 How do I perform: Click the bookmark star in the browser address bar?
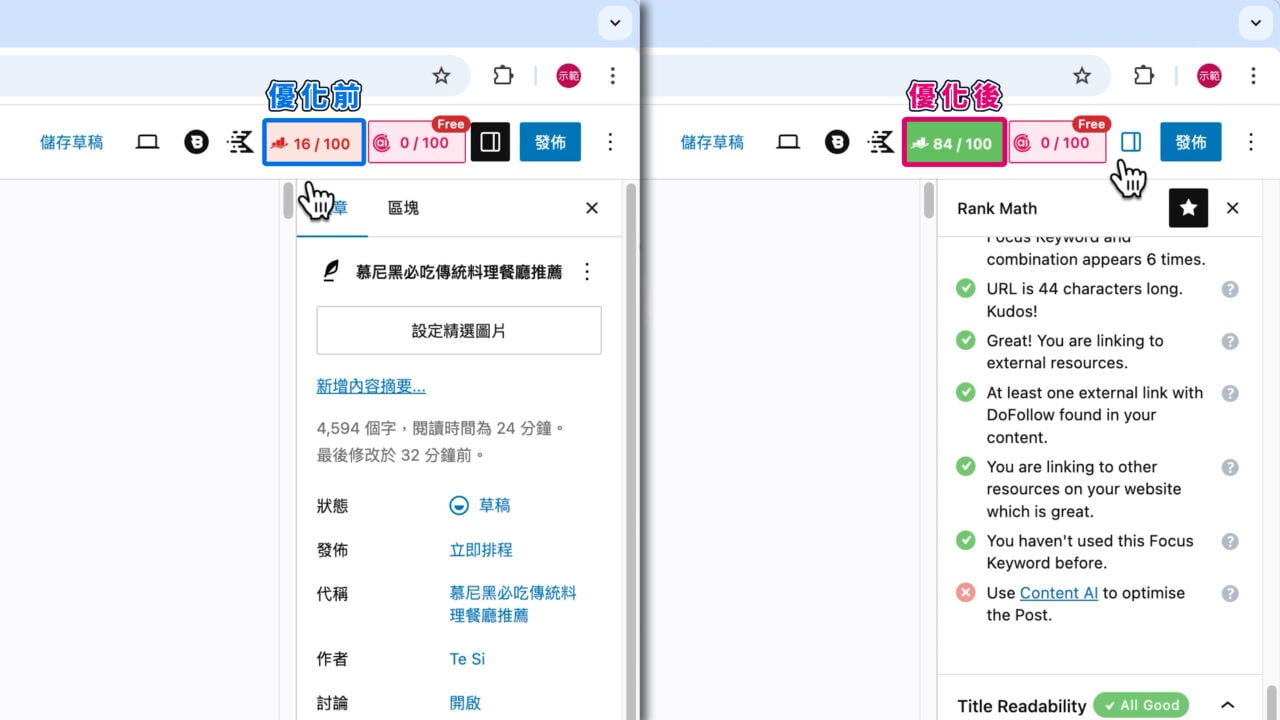[441, 75]
